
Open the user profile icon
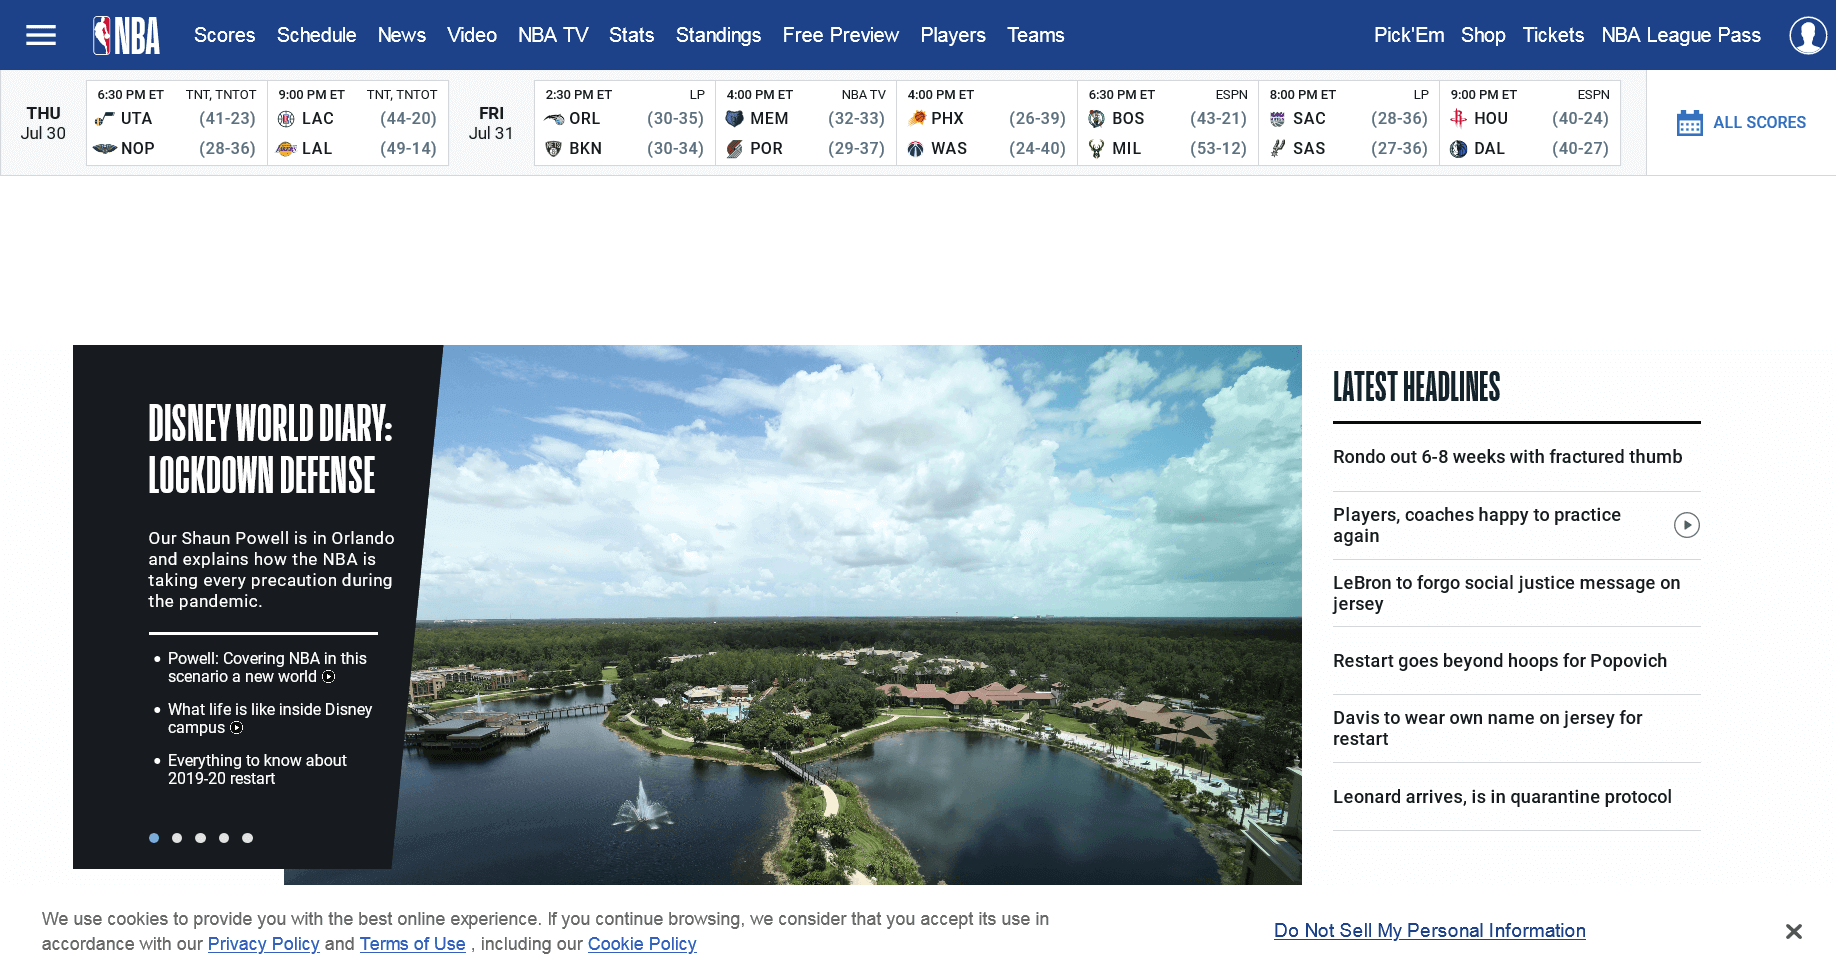pyautogui.click(x=1807, y=35)
